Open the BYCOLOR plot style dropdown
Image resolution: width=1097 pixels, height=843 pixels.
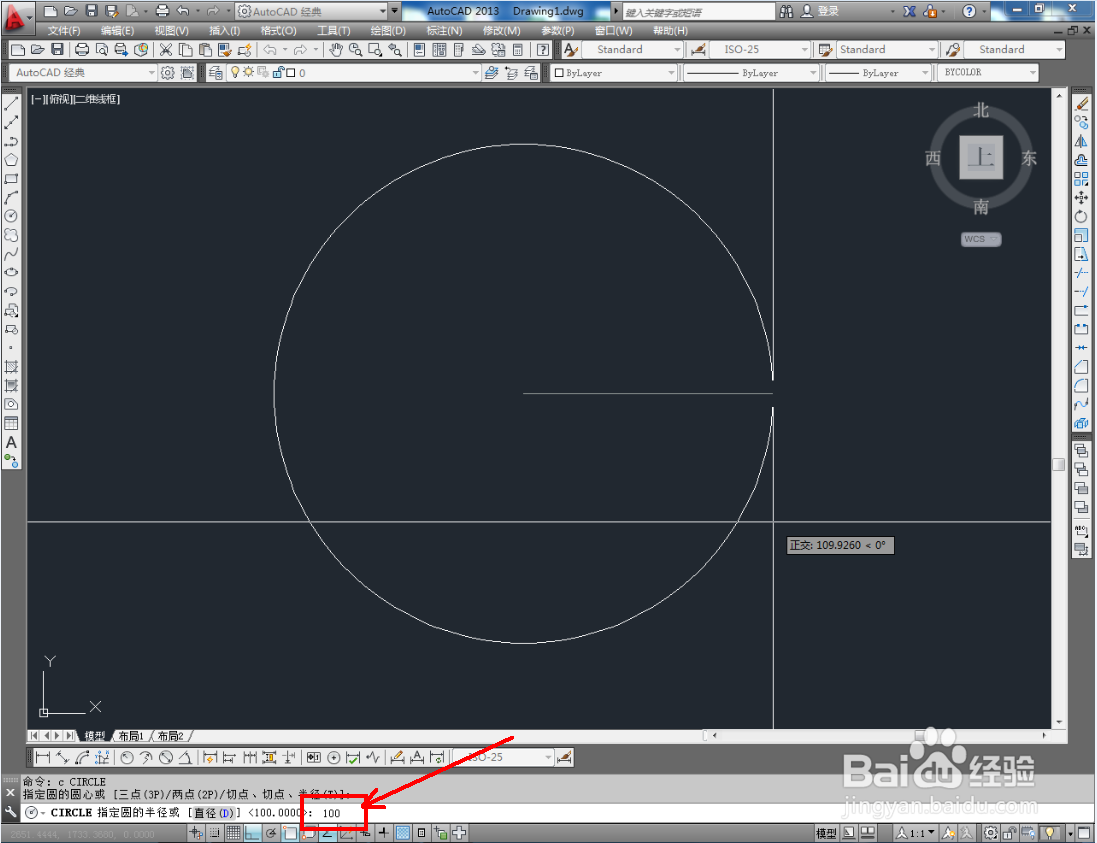click(988, 73)
